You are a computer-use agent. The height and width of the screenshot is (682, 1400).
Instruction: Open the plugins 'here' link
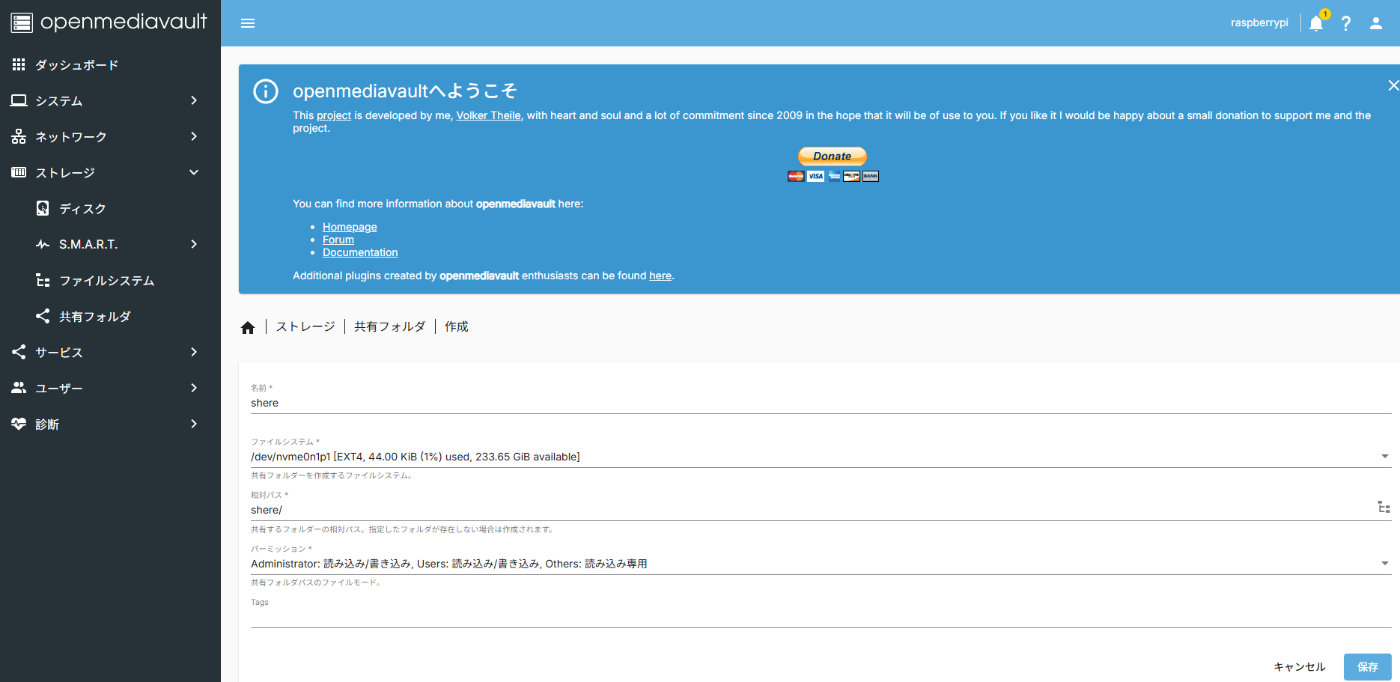point(660,275)
